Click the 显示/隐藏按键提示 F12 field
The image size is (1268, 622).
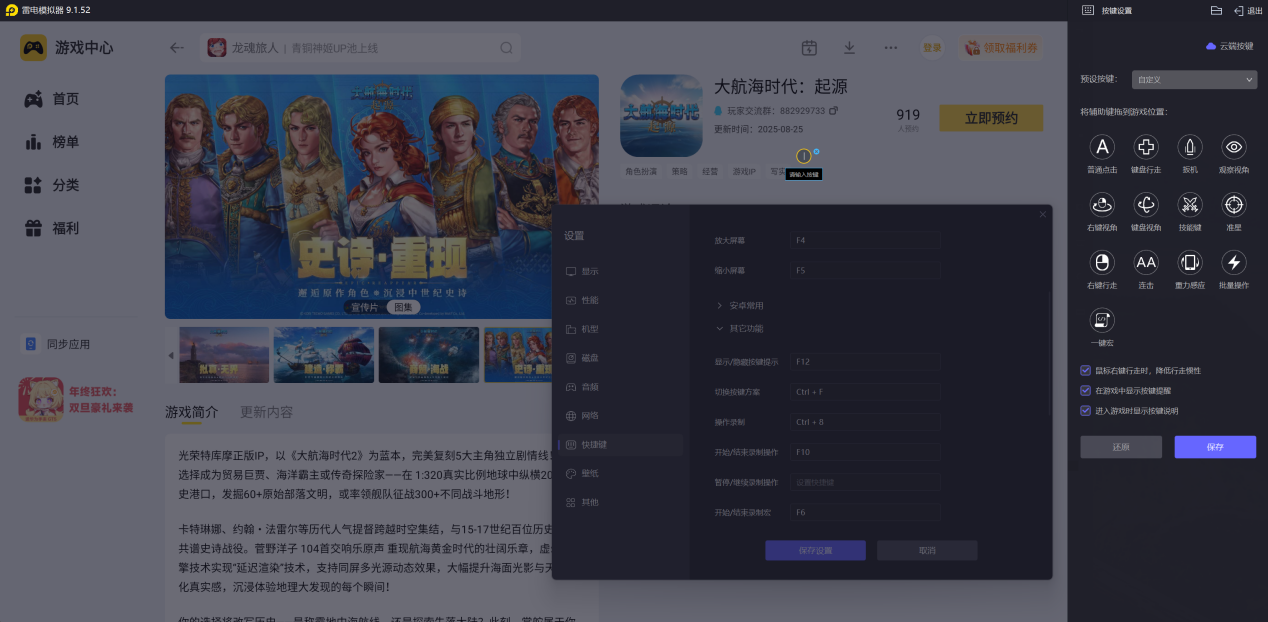[864, 361]
